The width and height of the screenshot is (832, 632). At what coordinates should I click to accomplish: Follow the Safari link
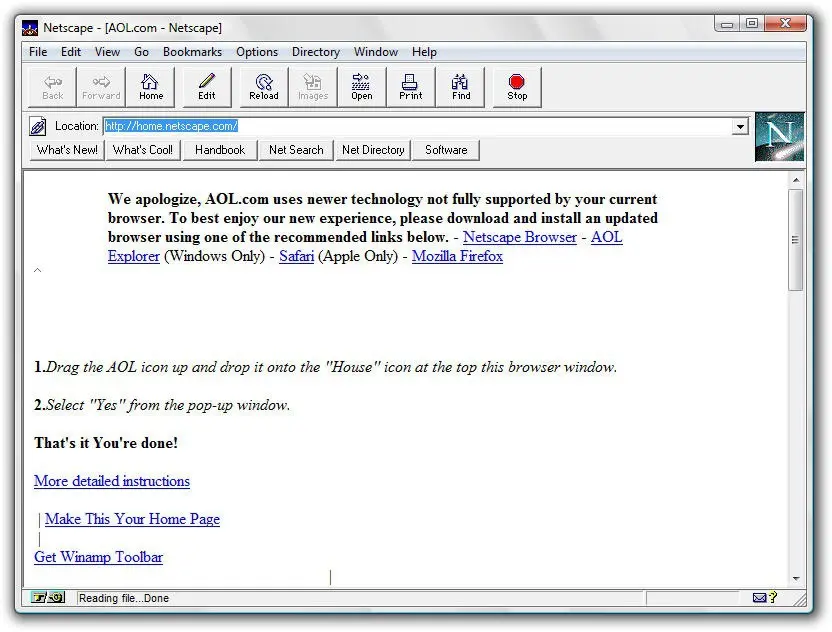pyautogui.click(x=297, y=256)
